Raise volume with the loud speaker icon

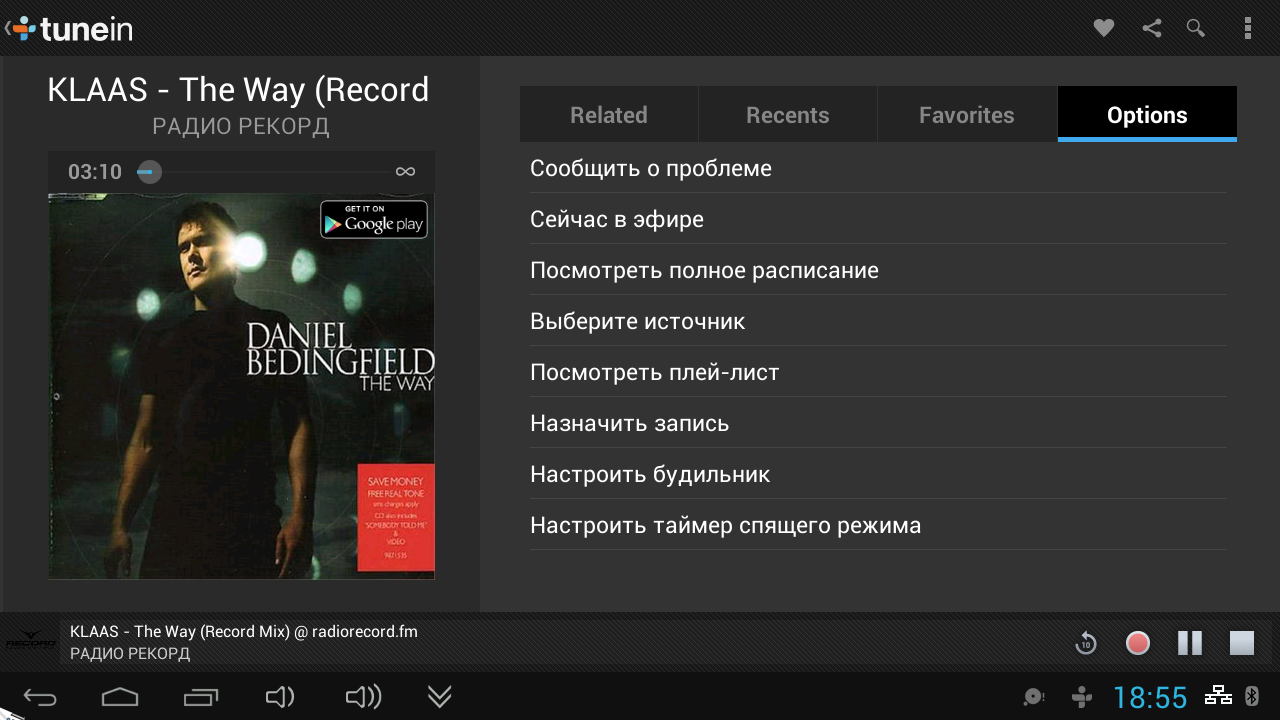point(362,697)
